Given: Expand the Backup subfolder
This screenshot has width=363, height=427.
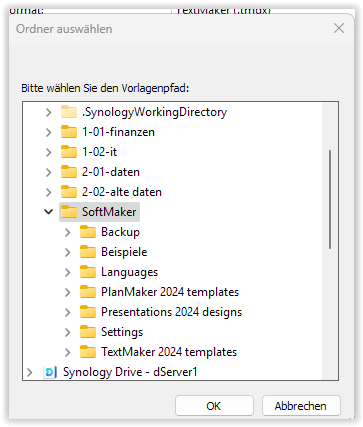Looking at the screenshot, I should point(68,232).
